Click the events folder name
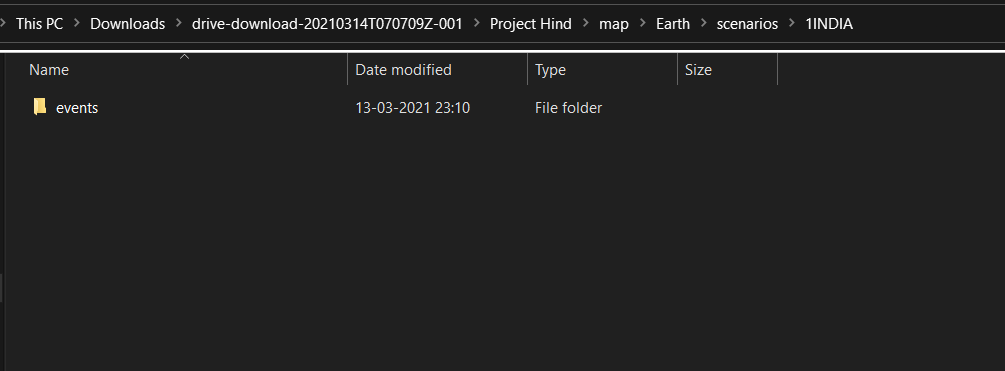The width and height of the screenshot is (1005, 371). [x=77, y=108]
